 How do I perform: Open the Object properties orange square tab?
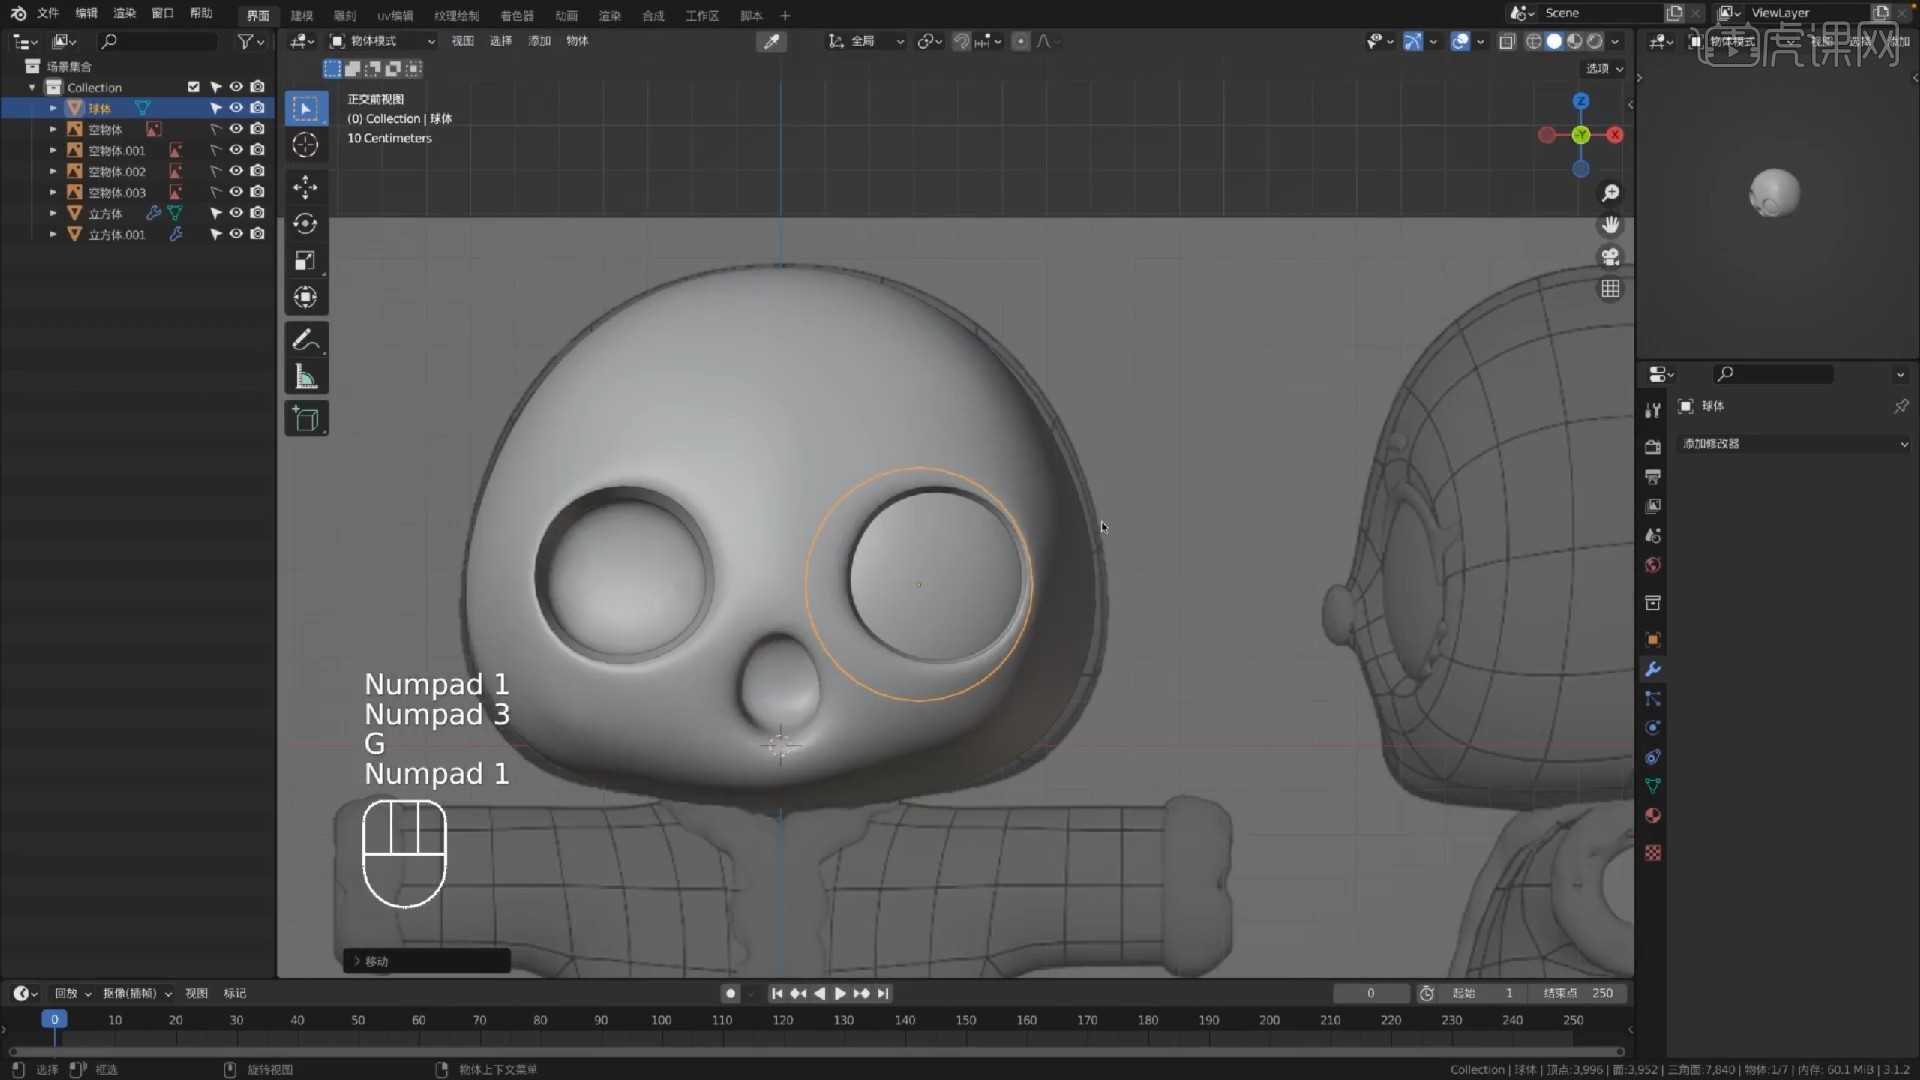pyautogui.click(x=1653, y=640)
